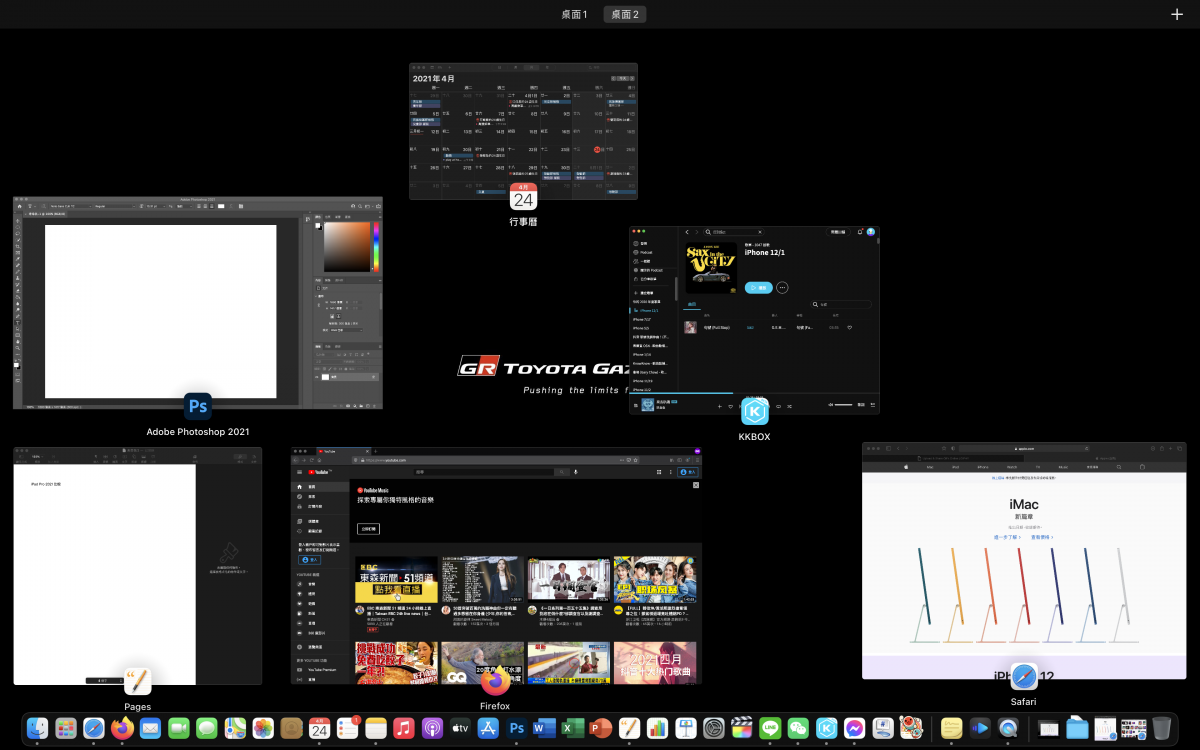Screen dimensions: 1200x750
Task: Launch FaceTime from the Dock
Action: pyautogui.click(x=179, y=729)
